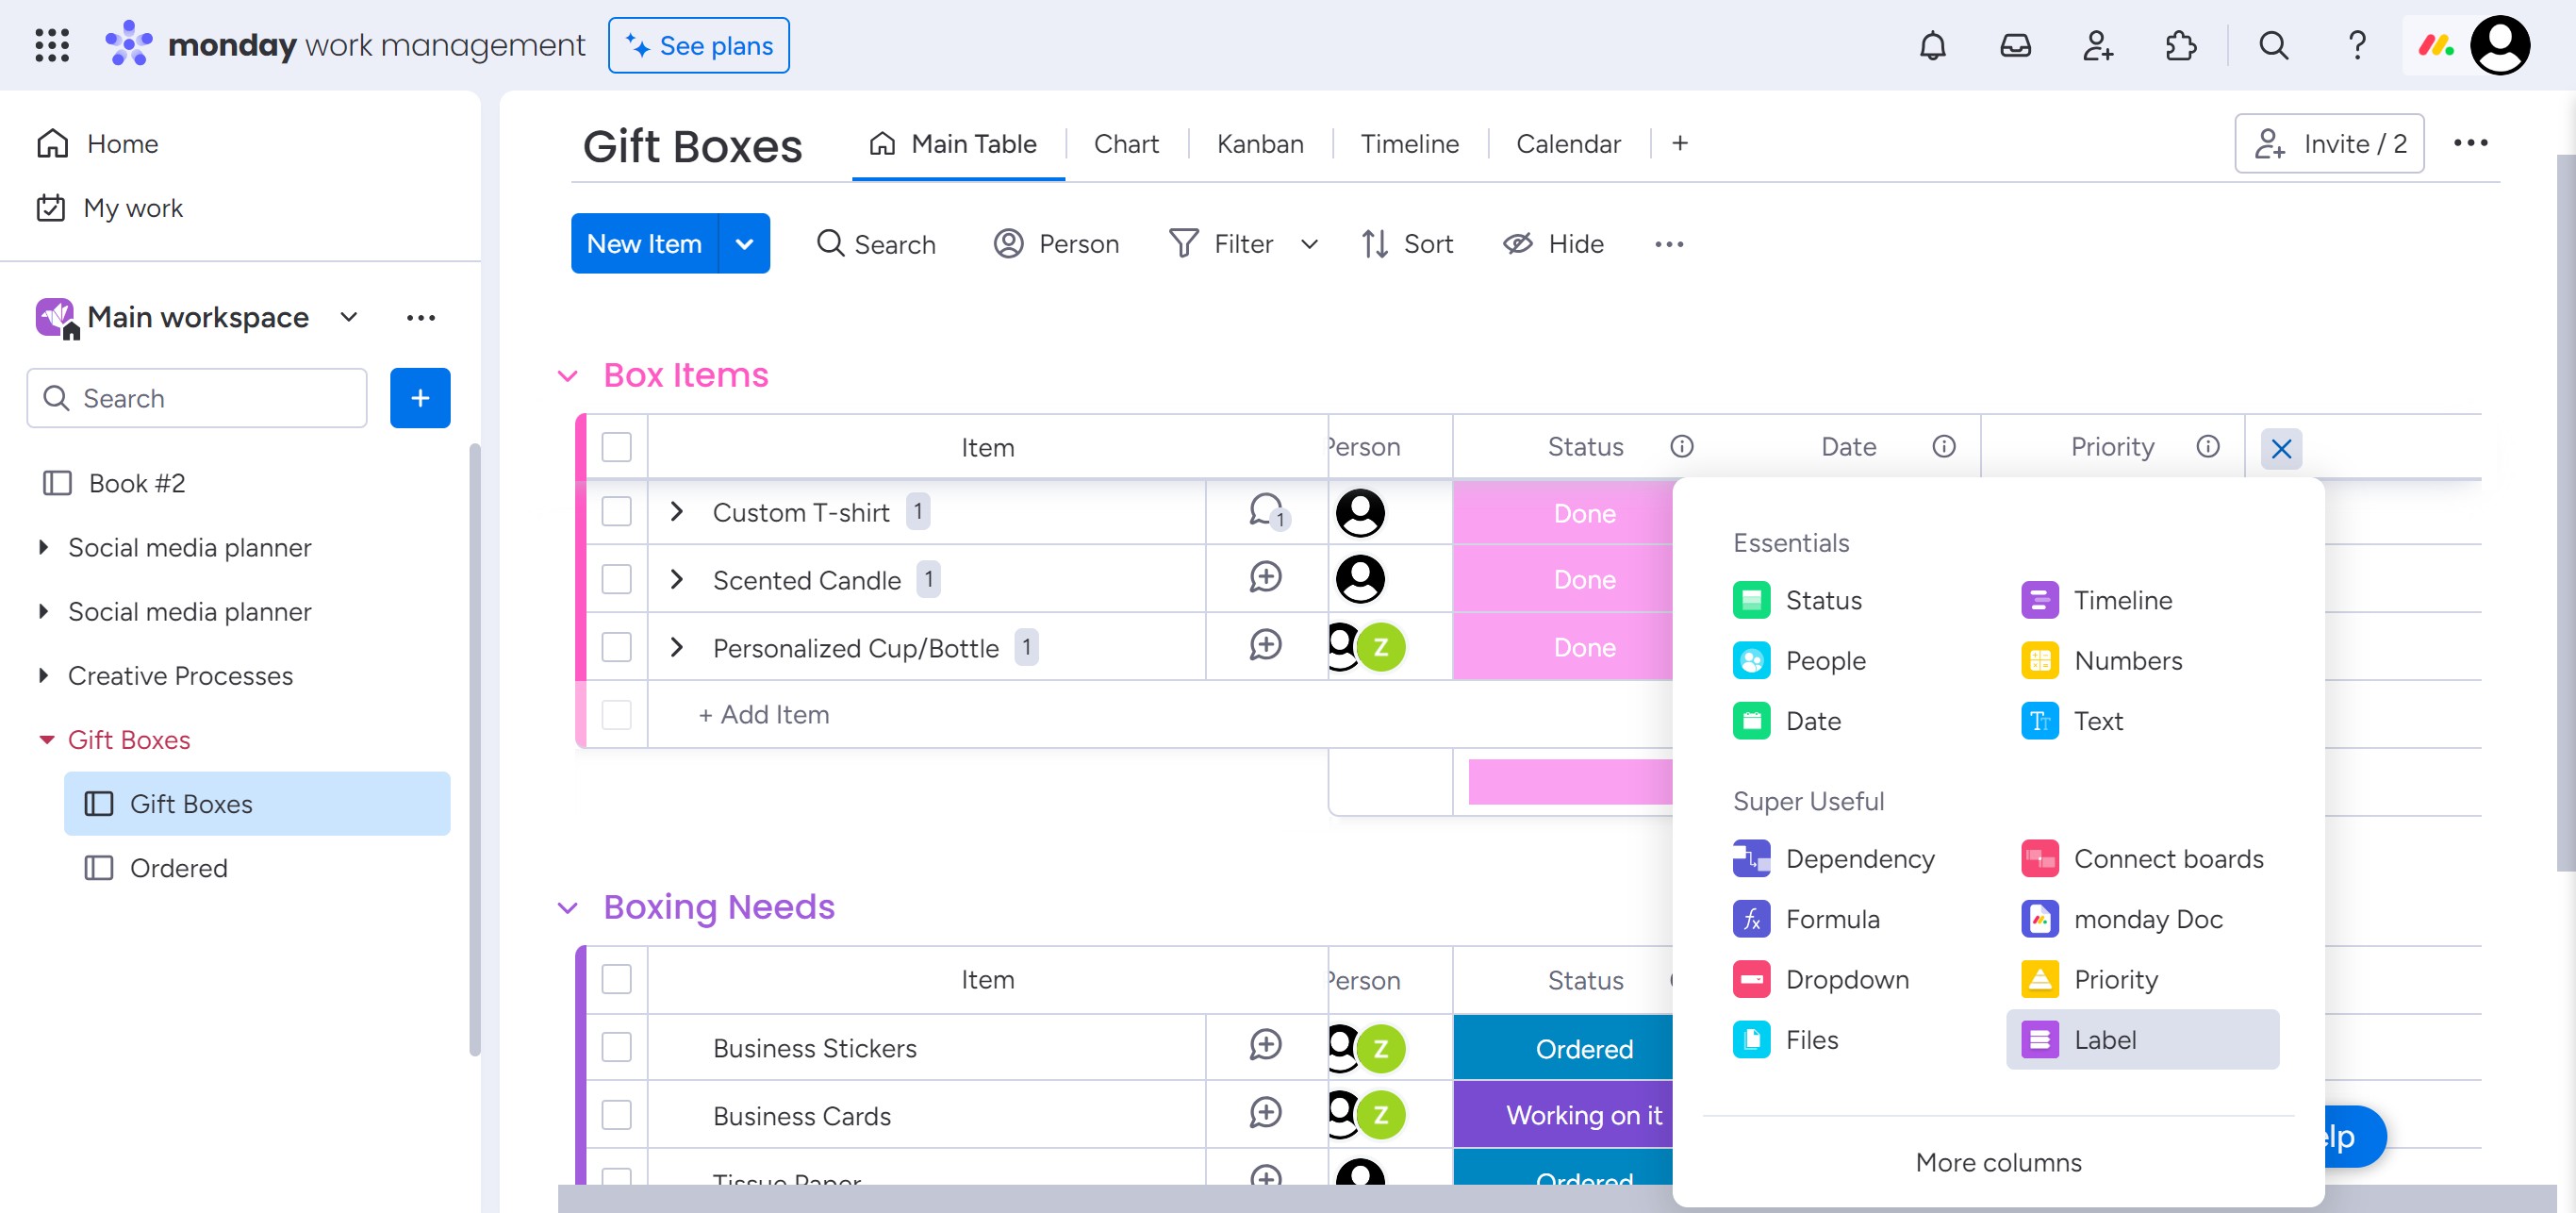2576x1213 pixels.
Task: Open the New Item dropdown arrow
Action: pos(744,244)
